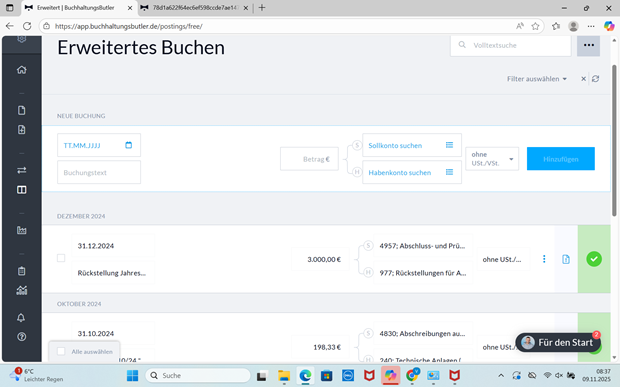Open the browser profile avatar
Viewport: 620px width, 387px height.
[573, 26]
